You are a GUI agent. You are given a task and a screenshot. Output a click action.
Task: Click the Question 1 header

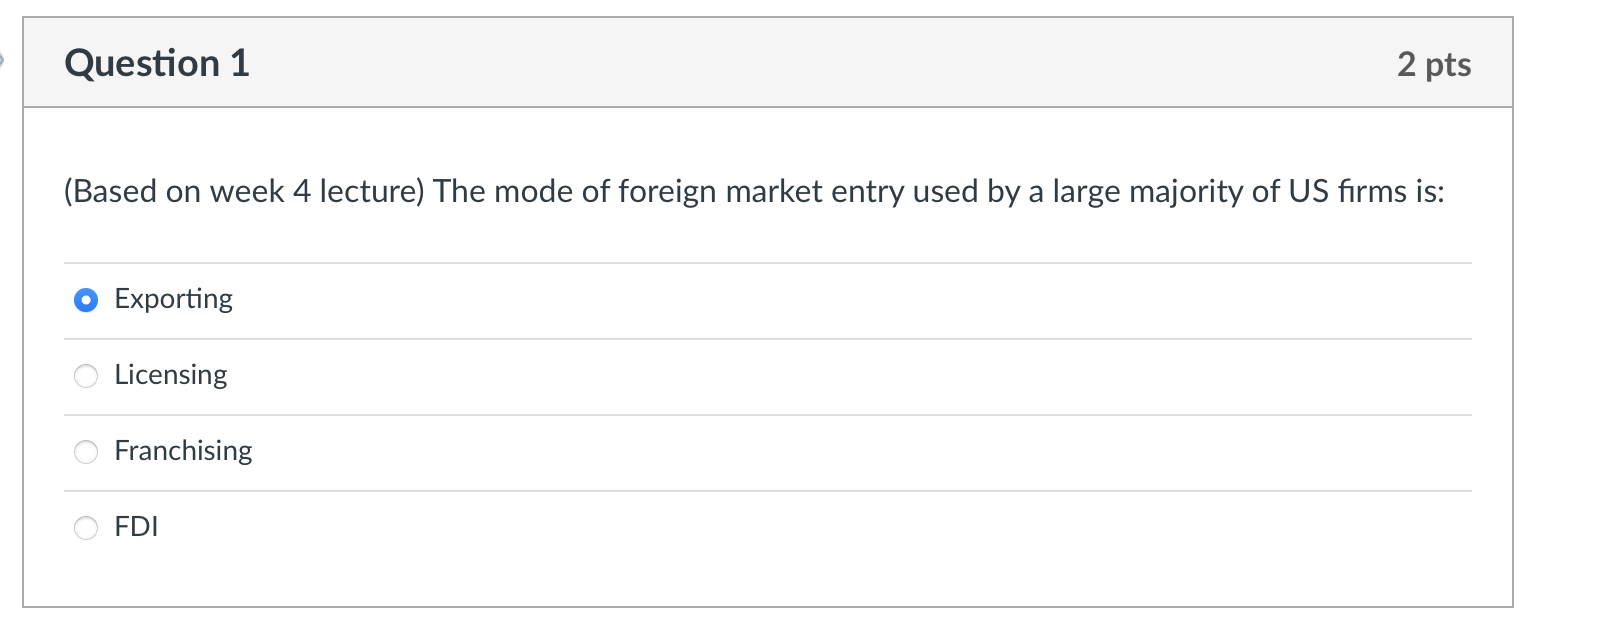click(x=156, y=63)
